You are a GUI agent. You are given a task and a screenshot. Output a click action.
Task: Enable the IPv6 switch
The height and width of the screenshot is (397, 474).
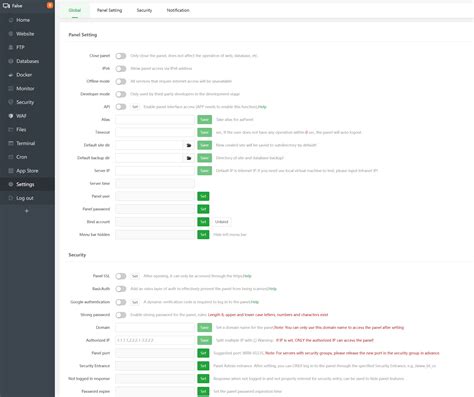pos(121,69)
